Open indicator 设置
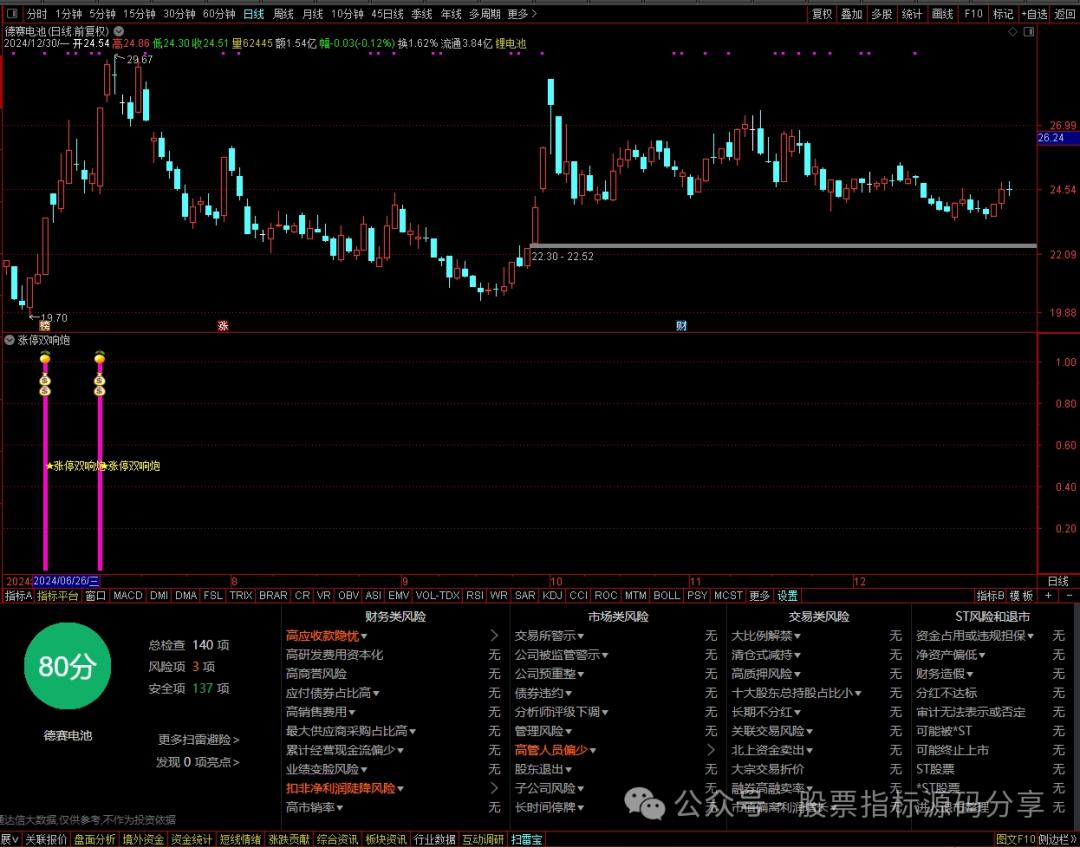Viewport: 1080px width, 848px height. point(787,595)
